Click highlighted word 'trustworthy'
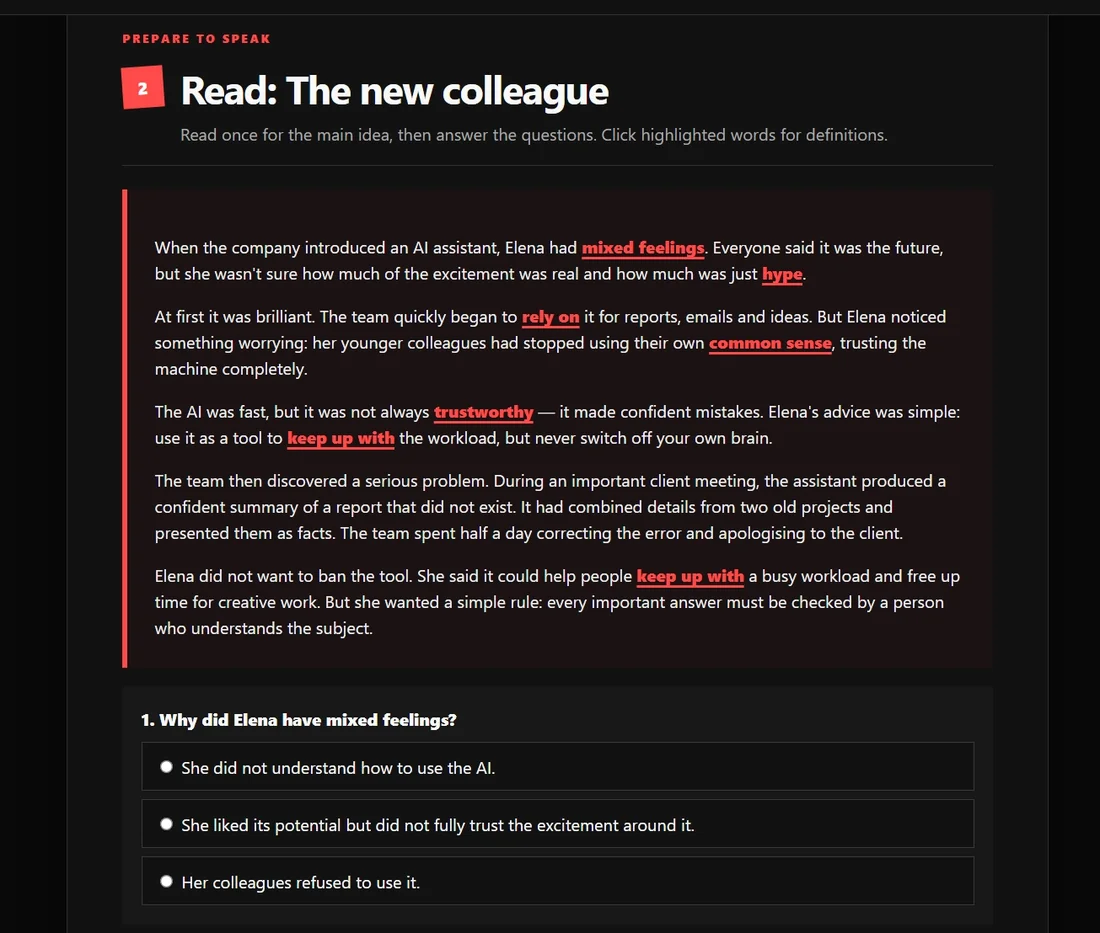The height and width of the screenshot is (933, 1100). 483,412
